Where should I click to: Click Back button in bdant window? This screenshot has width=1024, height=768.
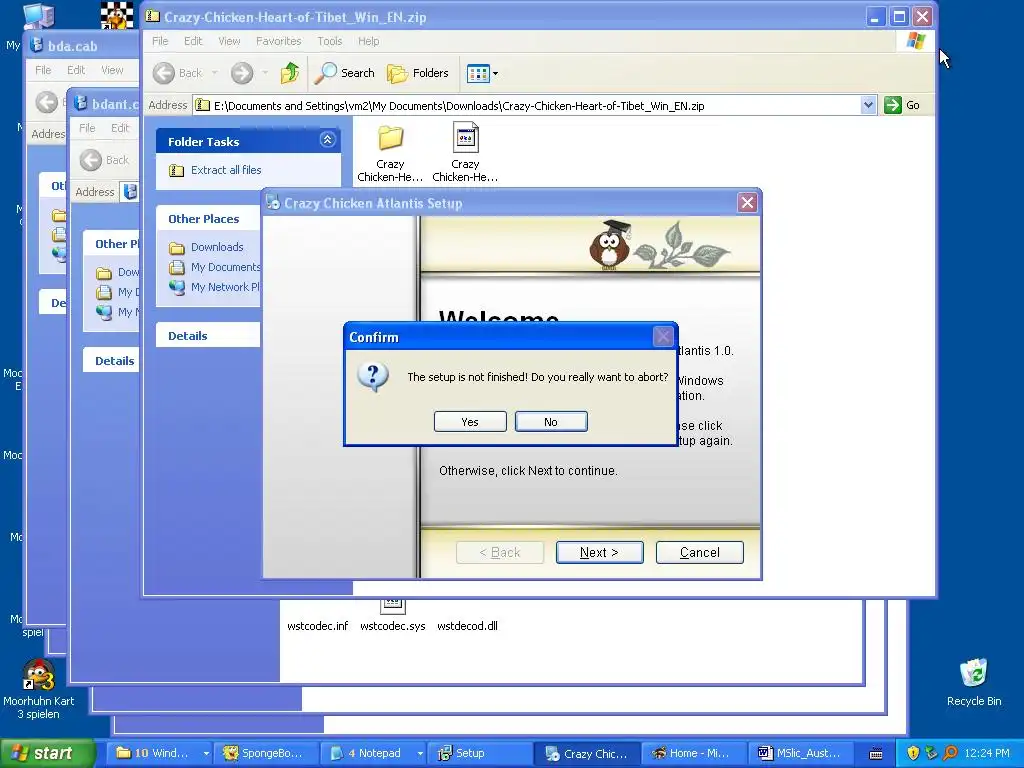click(x=104, y=160)
